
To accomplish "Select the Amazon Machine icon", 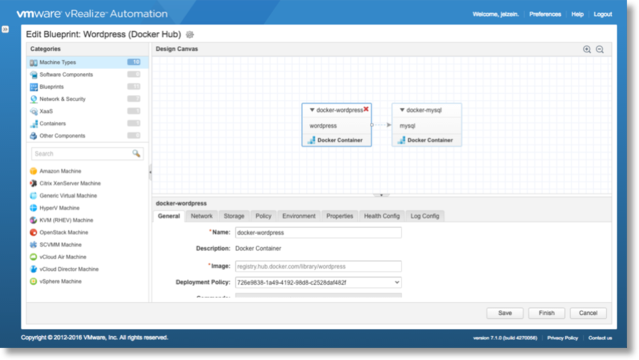I will 33,171.
